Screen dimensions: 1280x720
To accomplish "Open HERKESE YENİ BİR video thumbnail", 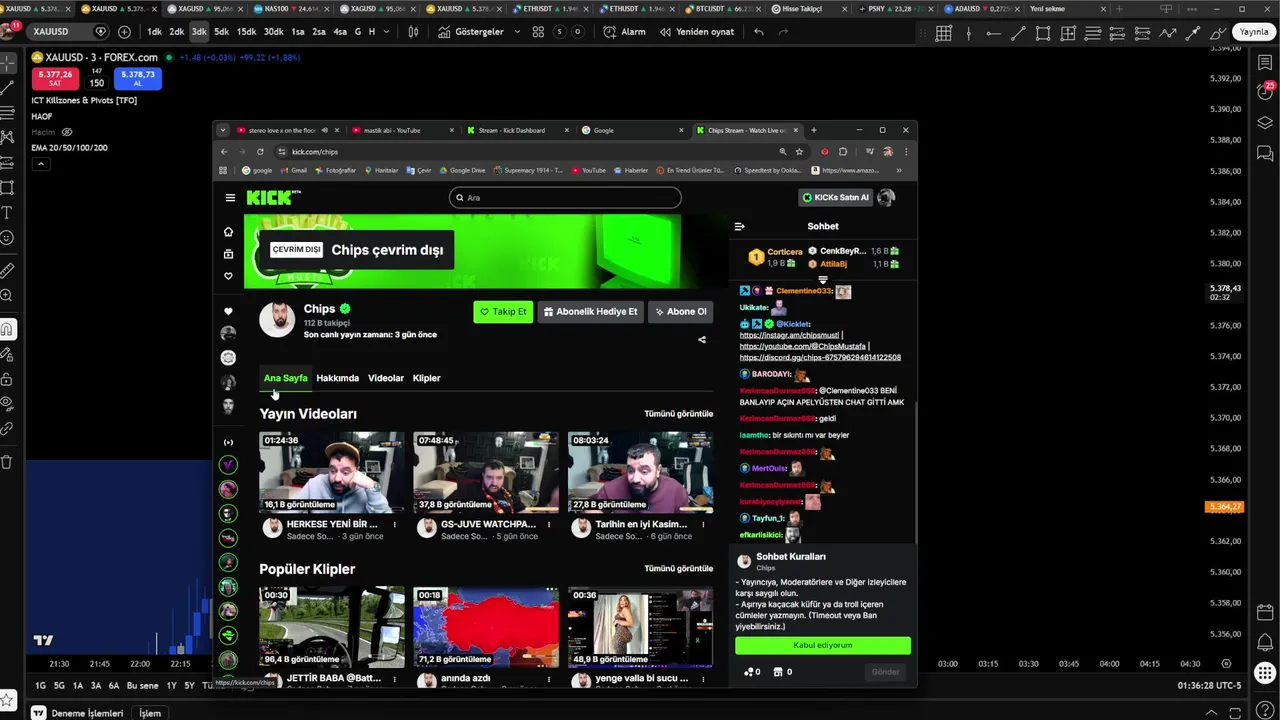I will [332, 472].
